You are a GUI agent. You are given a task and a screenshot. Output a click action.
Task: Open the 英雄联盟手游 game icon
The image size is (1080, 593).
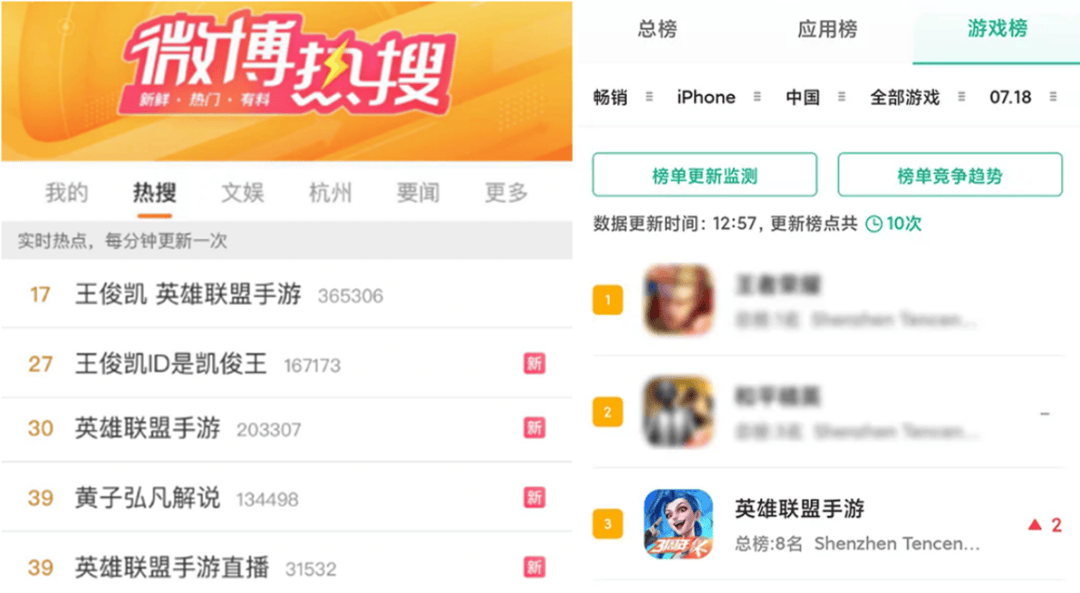click(x=678, y=524)
